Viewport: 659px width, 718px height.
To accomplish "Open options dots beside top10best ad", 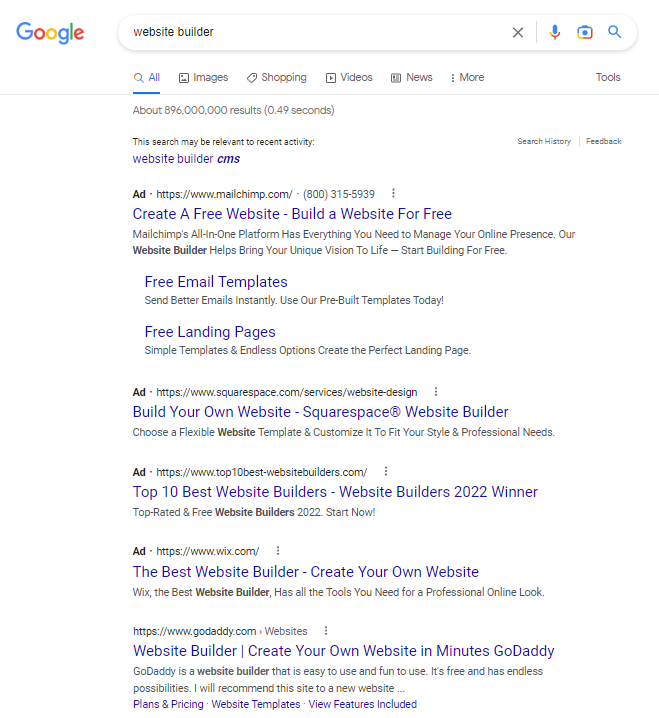I will [x=386, y=472].
